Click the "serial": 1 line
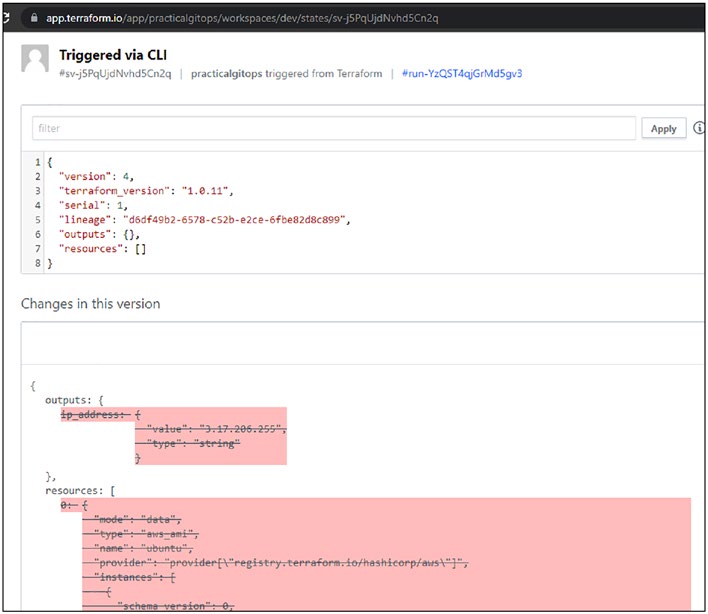Viewport: 708px width, 614px height. (93, 205)
